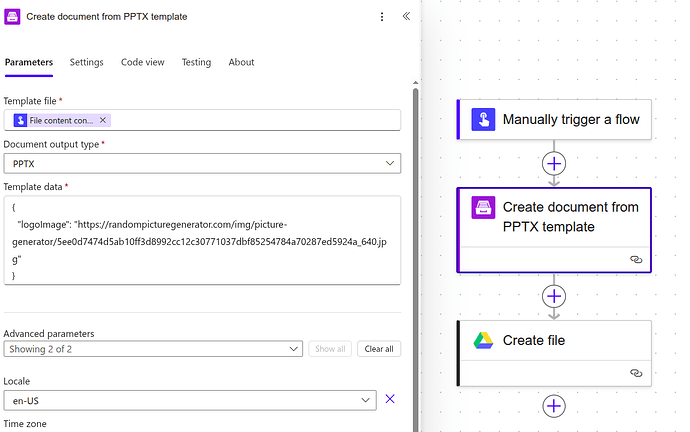Open the Code view tab
Image resolution: width=690 pixels, height=432 pixels.
pos(142,62)
